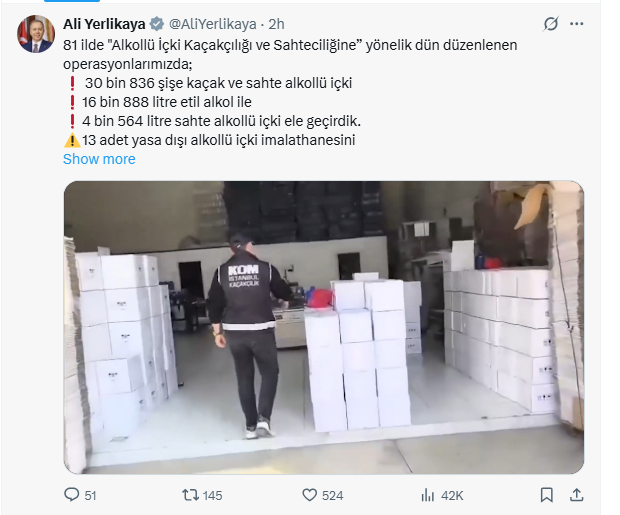Bookmark this post
620x515 pixels.
tap(546, 495)
